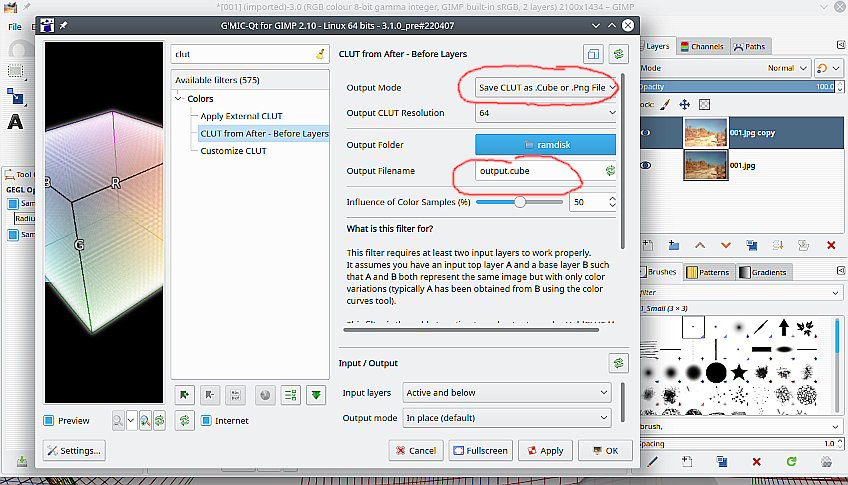Click the green expand/collapse all folders arrow
The width and height of the screenshot is (848, 485).
pyautogui.click(x=316, y=395)
